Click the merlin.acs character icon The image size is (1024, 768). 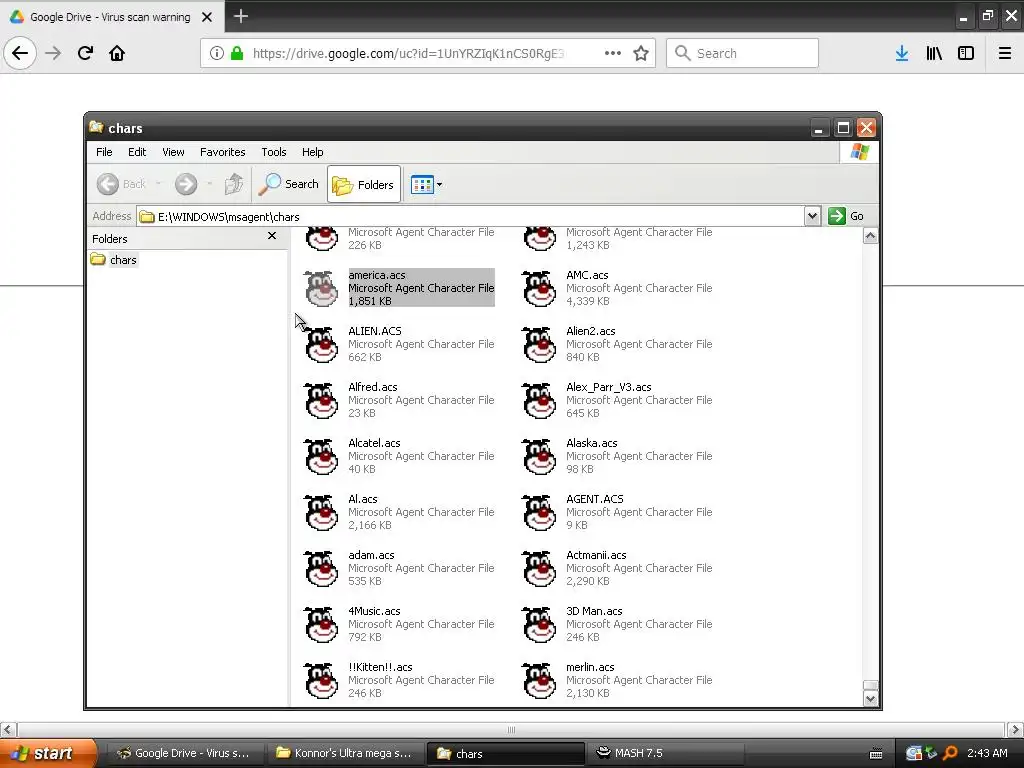coord(539,681)
